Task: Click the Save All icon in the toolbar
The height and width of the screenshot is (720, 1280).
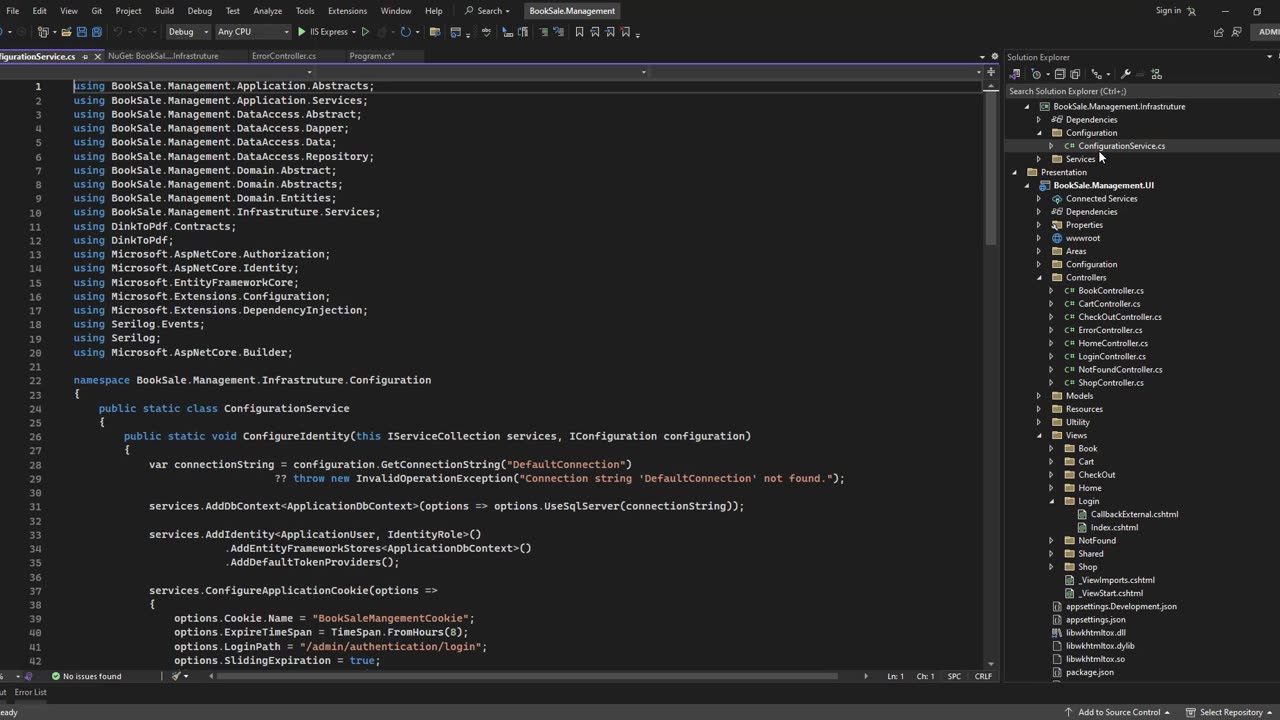Action: pyautogui.click(x=97, y=32)
